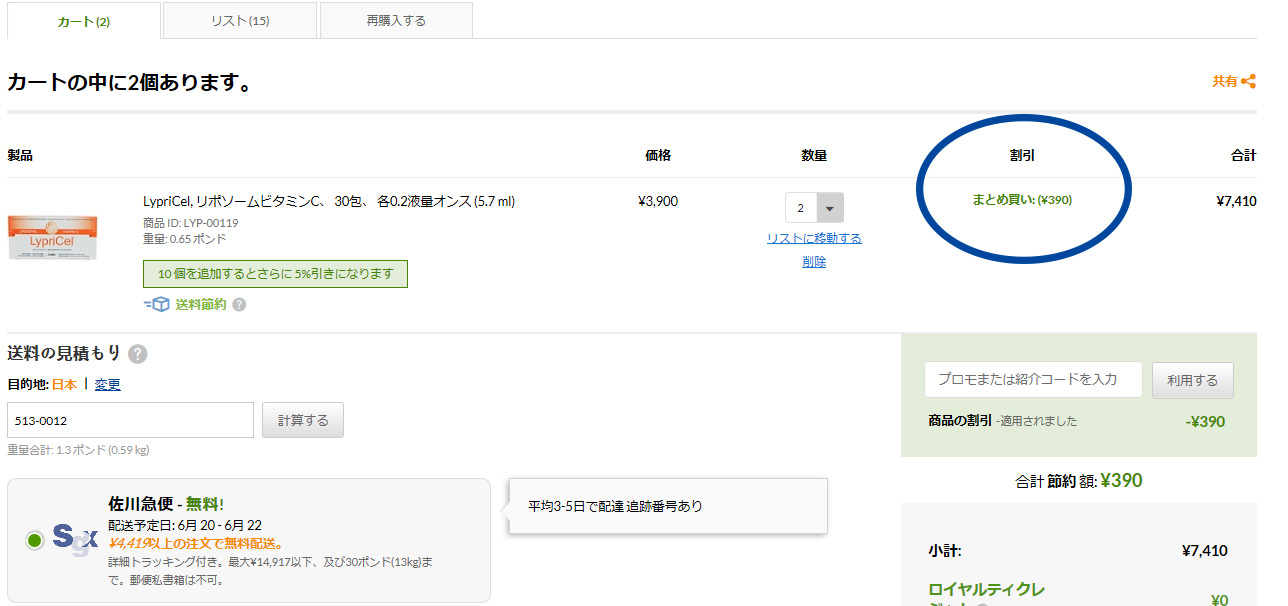Click the 利用する apply button
Image resolution: width=1288 pixels, height=606 pixels.
tap(1193, 380)
